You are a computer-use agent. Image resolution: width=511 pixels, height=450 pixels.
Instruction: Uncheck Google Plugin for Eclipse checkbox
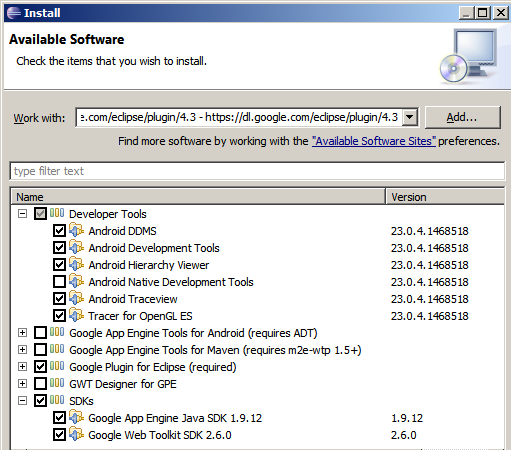coord(40,367)
